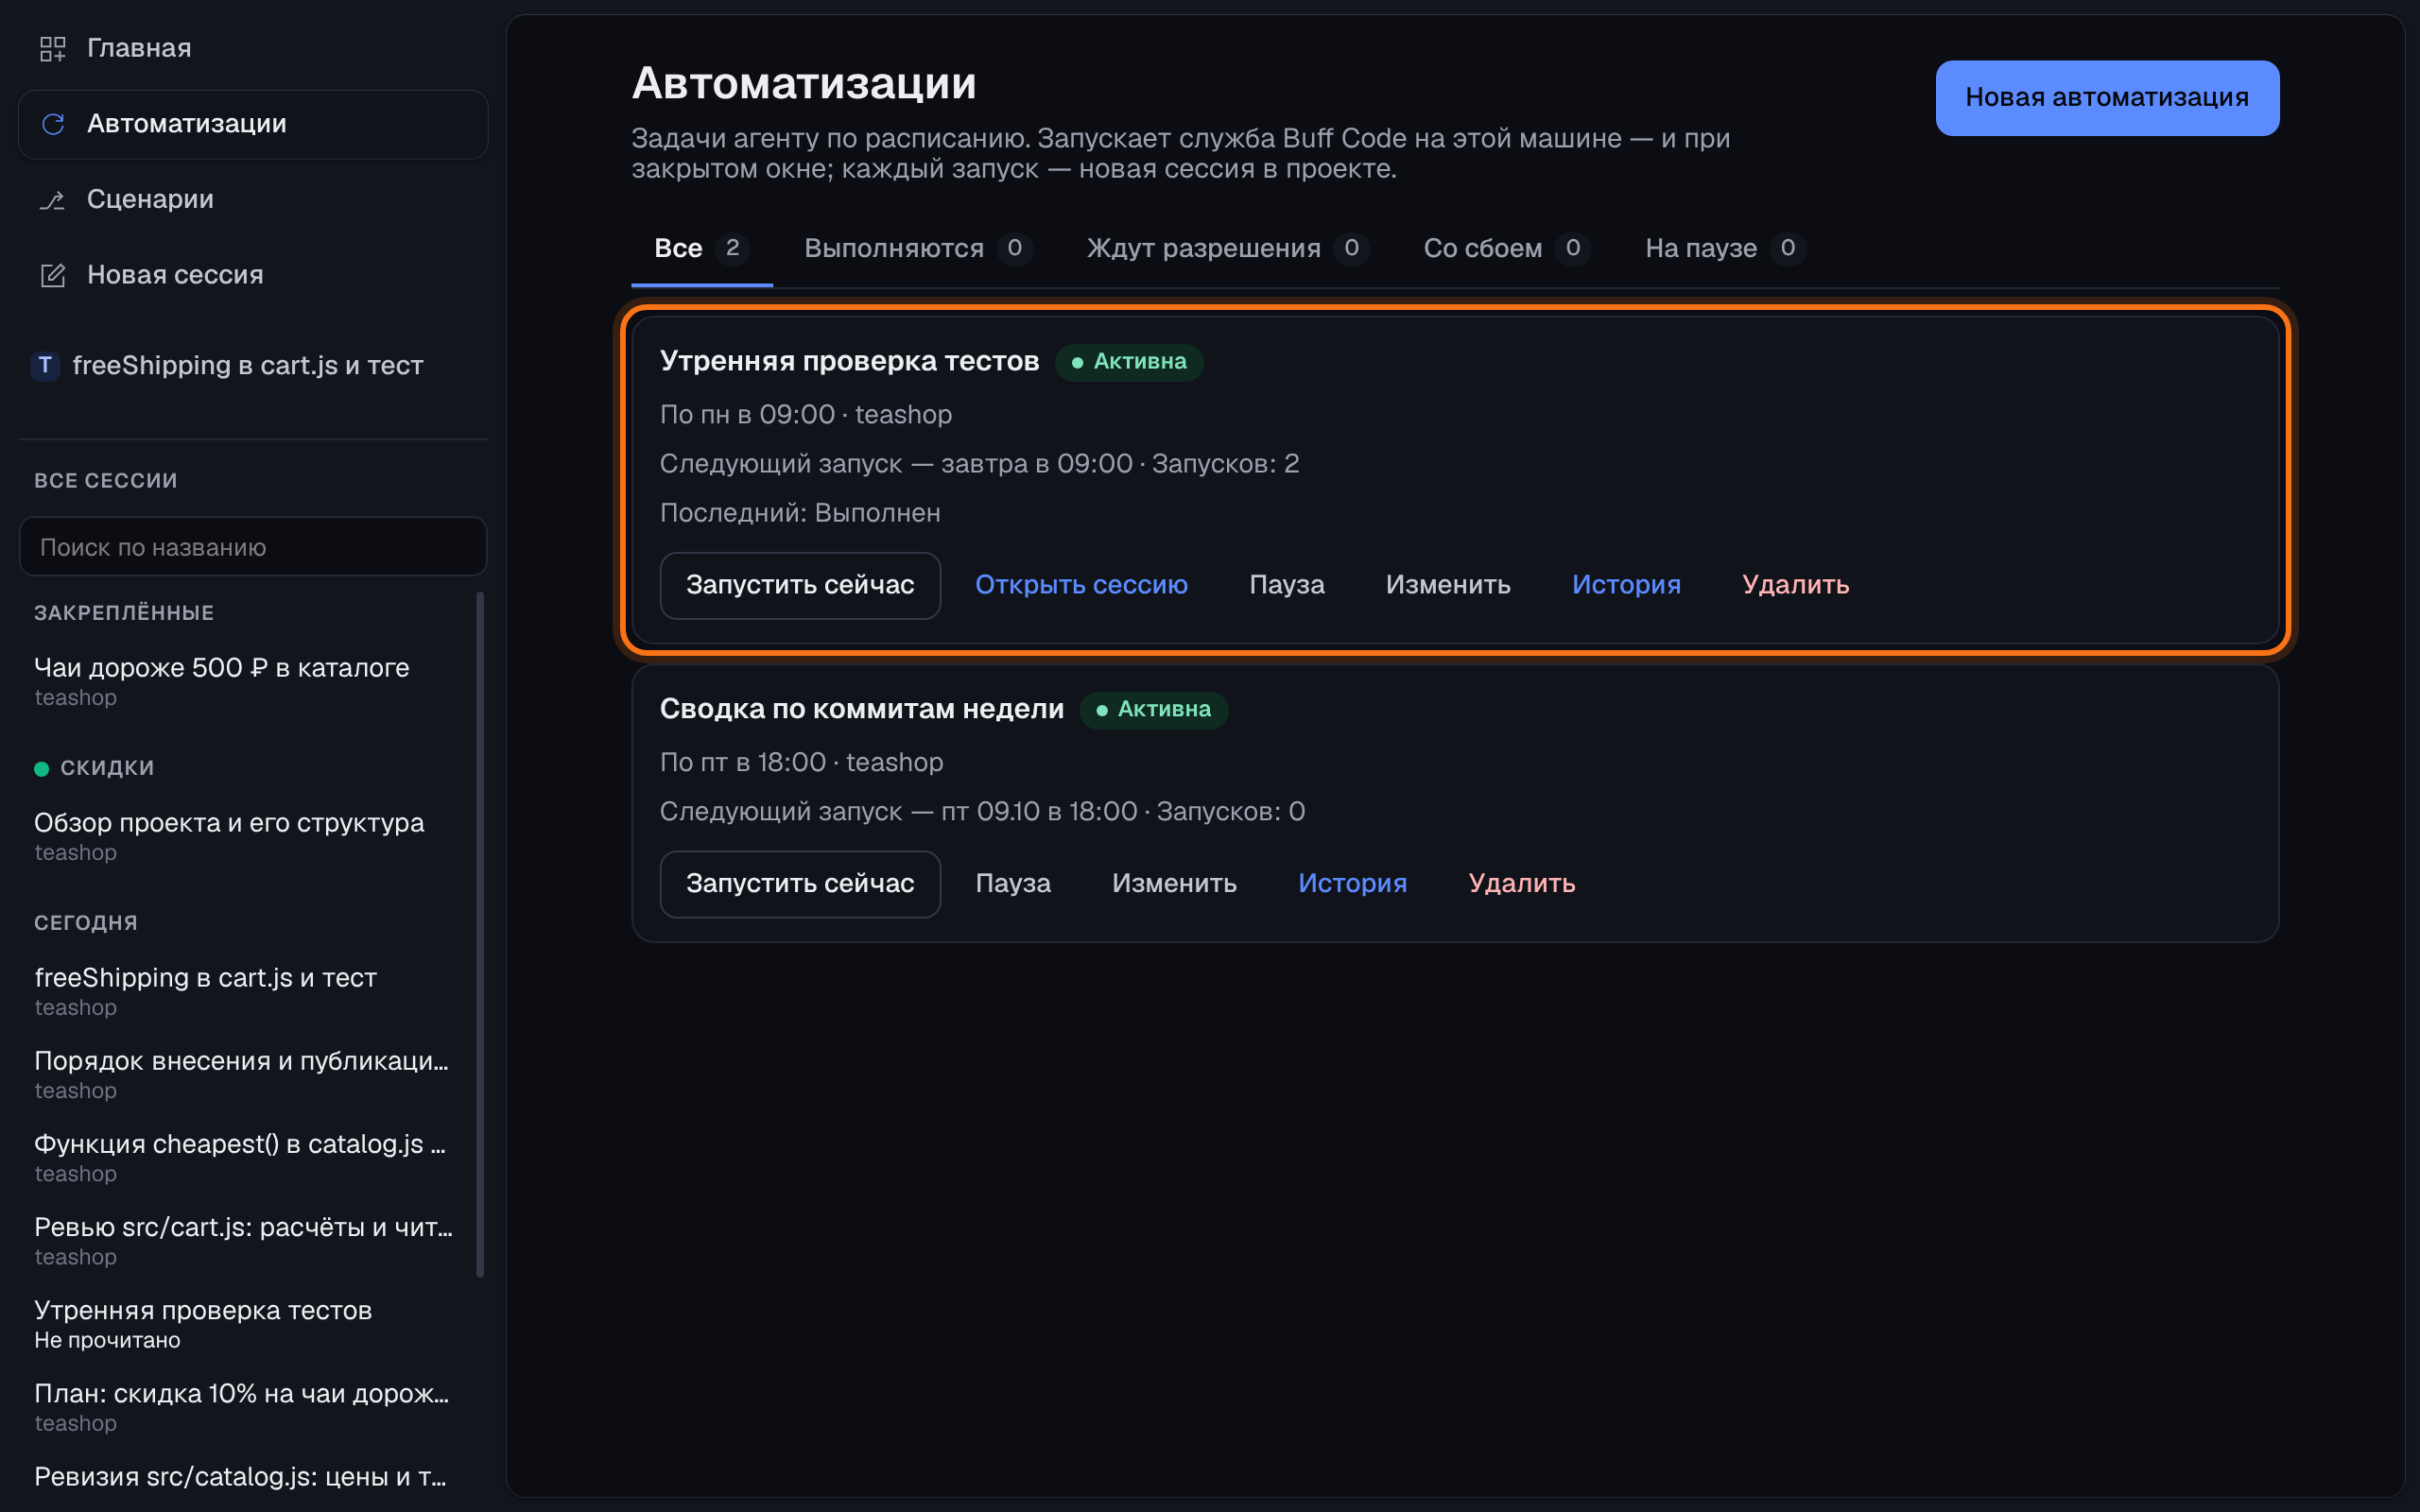Open pinned freeShipping в cart.js и тест shortcut

[253, 366]
